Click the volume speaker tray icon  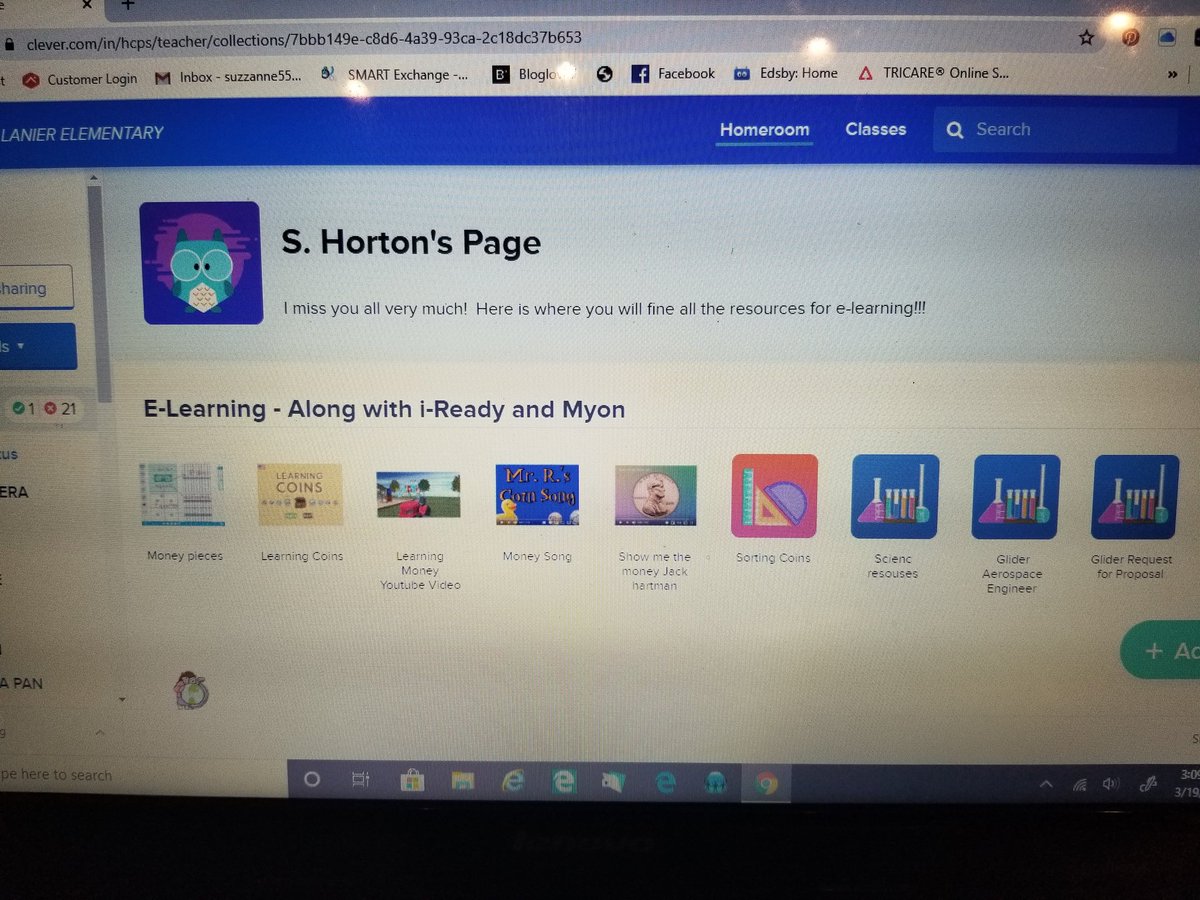coord(1110,784)
